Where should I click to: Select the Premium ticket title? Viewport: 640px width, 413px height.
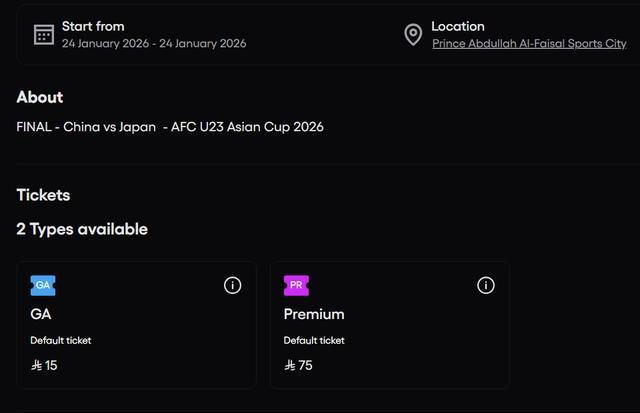click(314, 314)
